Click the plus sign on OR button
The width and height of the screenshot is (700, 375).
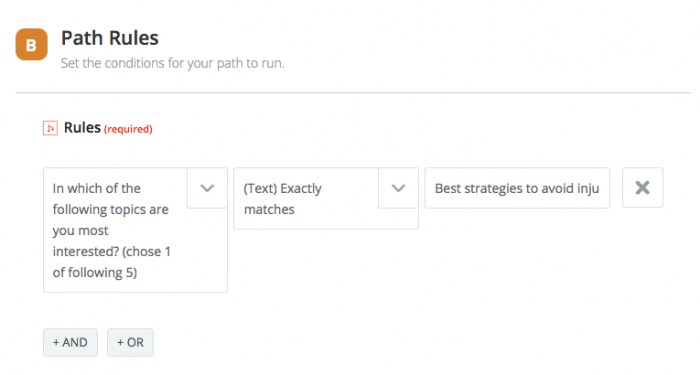pyautogui.click(x=120, y=342)
